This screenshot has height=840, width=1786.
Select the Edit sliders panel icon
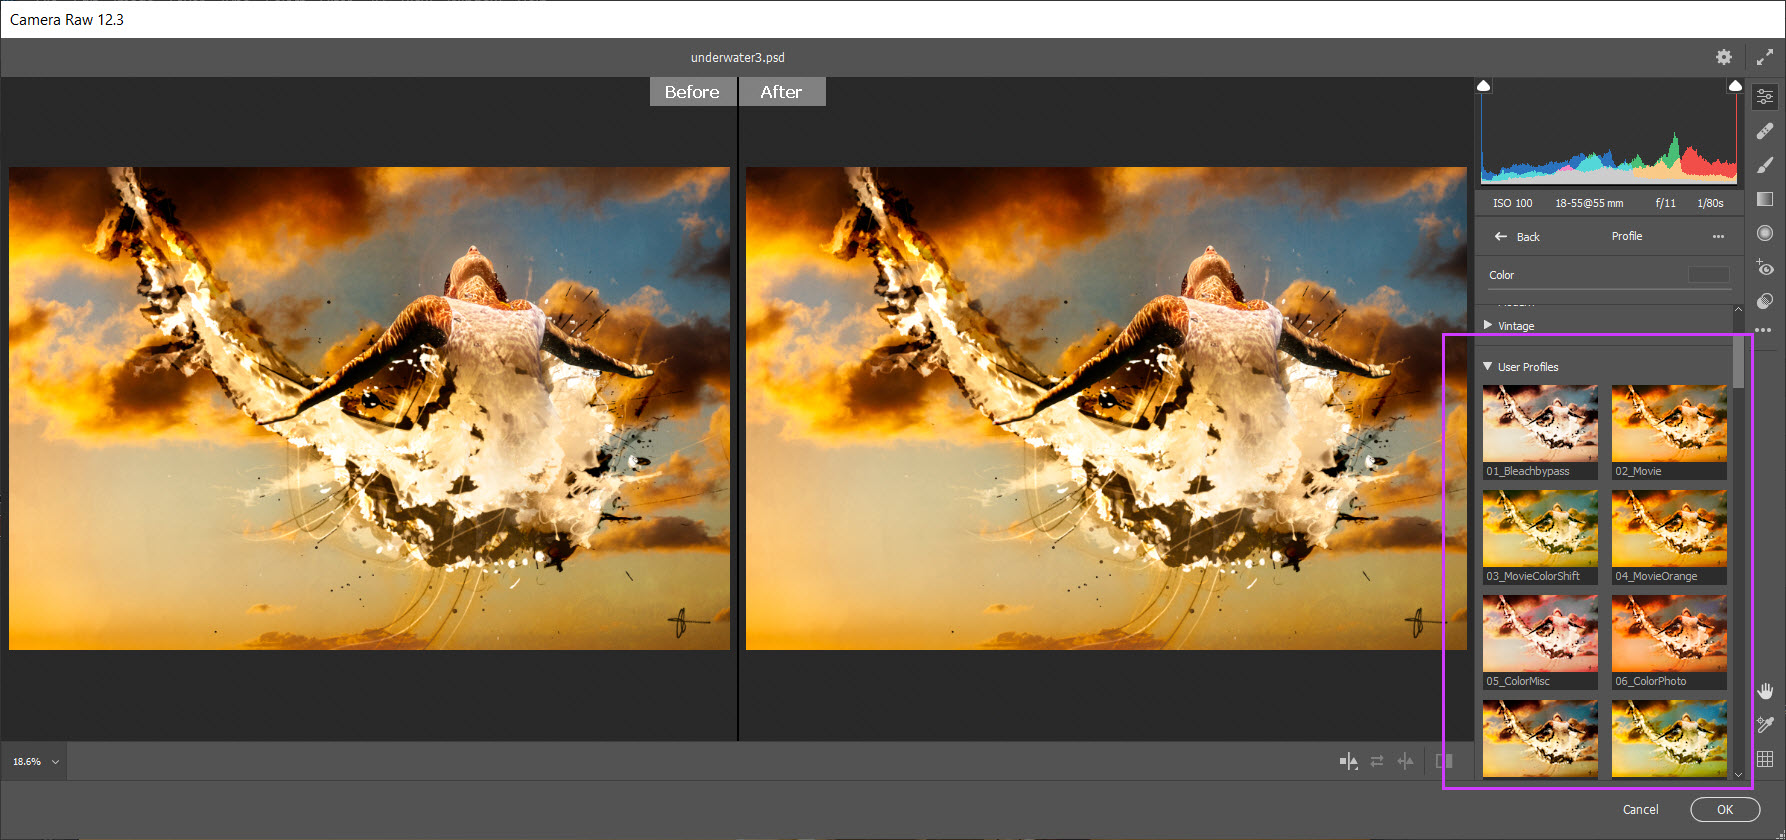(x=1765, y=97)
